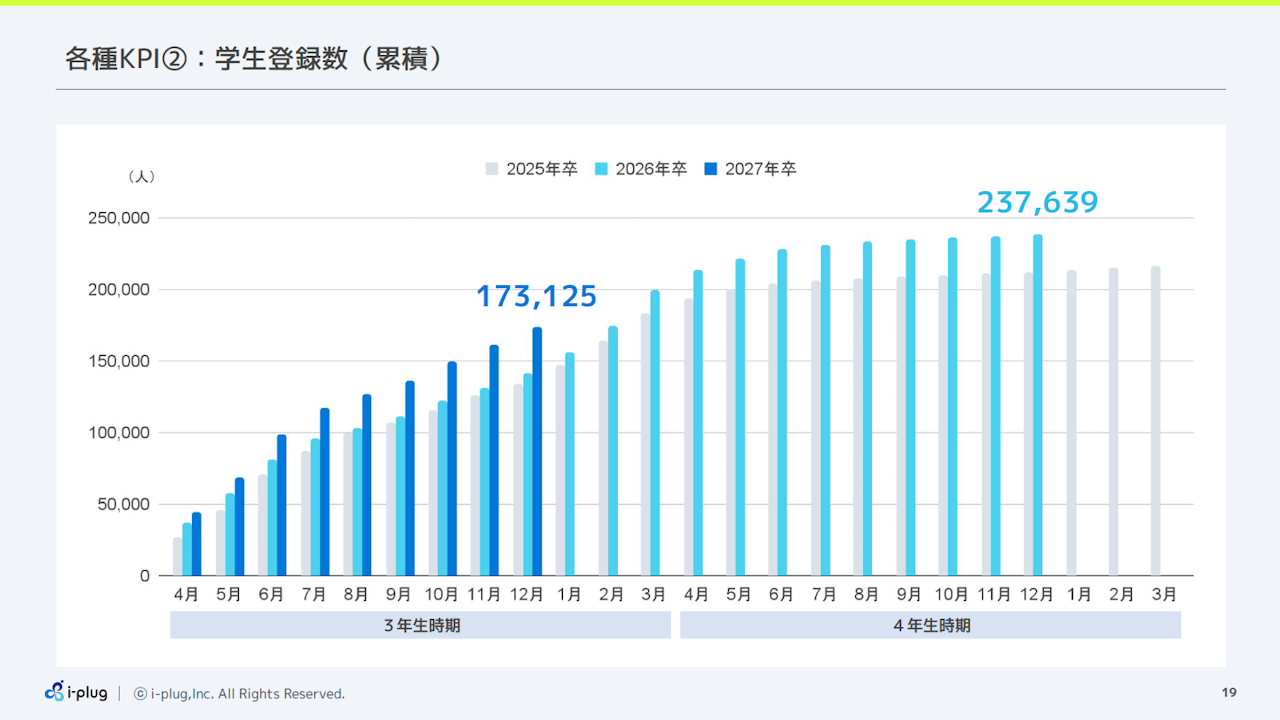Click the 4月 month label on the axis
This screenshot has height=720, width=1280.
point(186,593)
